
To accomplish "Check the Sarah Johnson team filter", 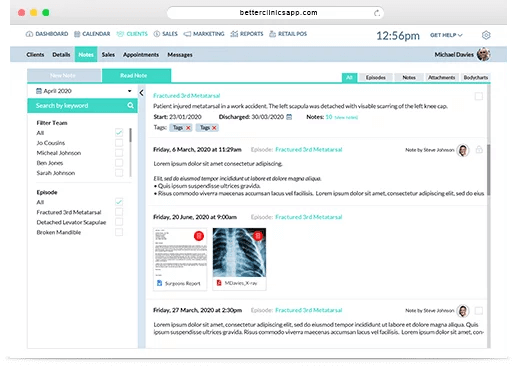I will point(119,173).
